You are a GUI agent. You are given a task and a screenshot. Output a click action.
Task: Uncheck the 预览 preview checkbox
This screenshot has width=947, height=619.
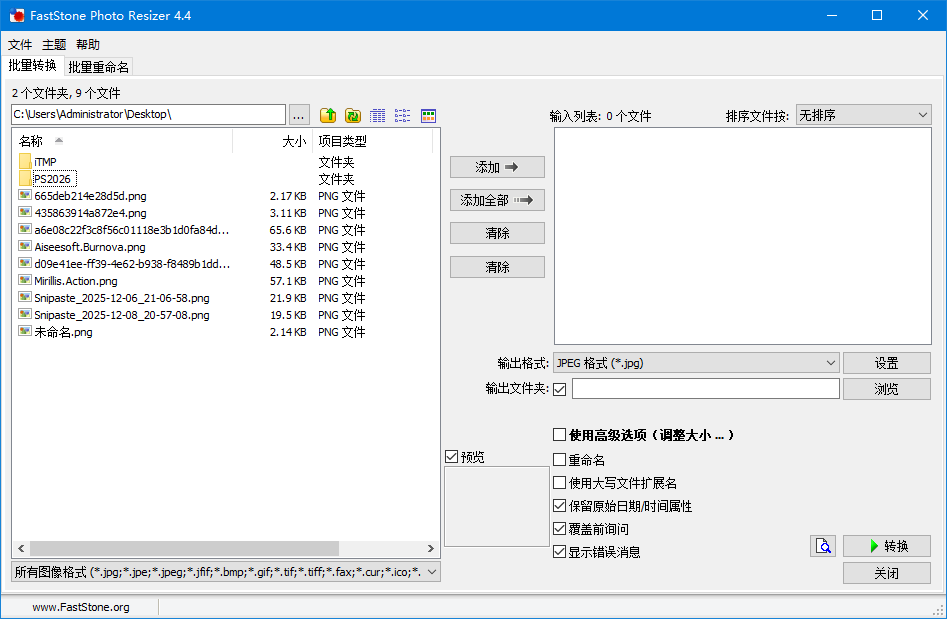(452, 457)
